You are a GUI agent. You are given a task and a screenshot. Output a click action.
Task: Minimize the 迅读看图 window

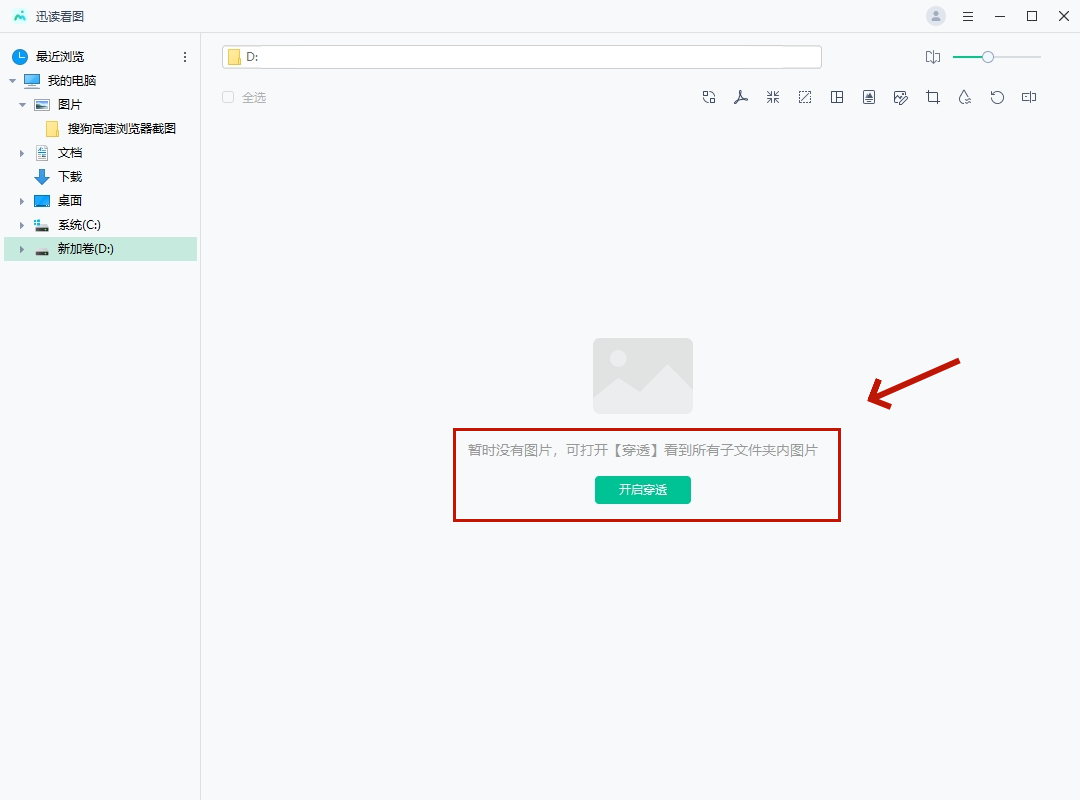point(1000,17)
